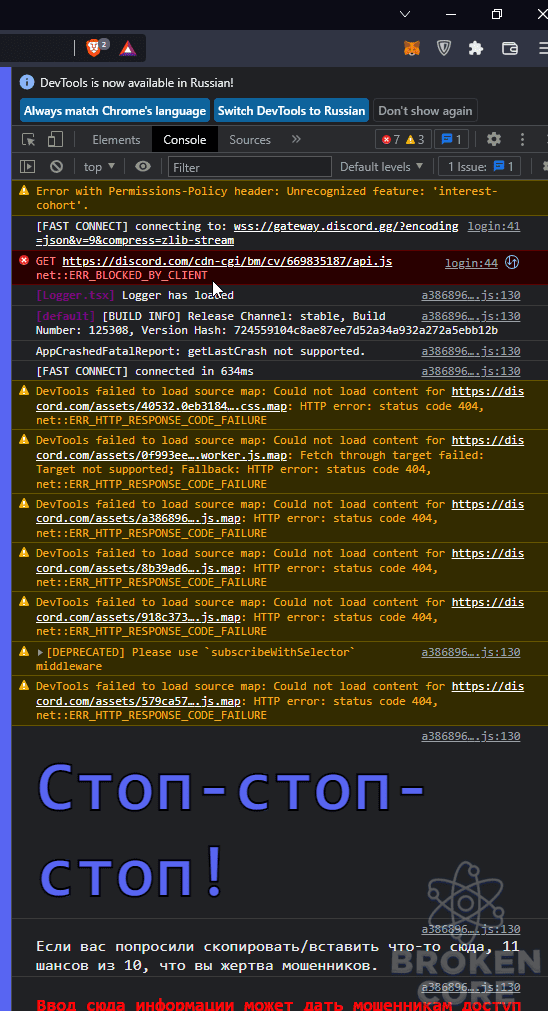The image size is (548, 1011).
Task: Open the Brave Shields lion icon
Action: tap(93, 48)
